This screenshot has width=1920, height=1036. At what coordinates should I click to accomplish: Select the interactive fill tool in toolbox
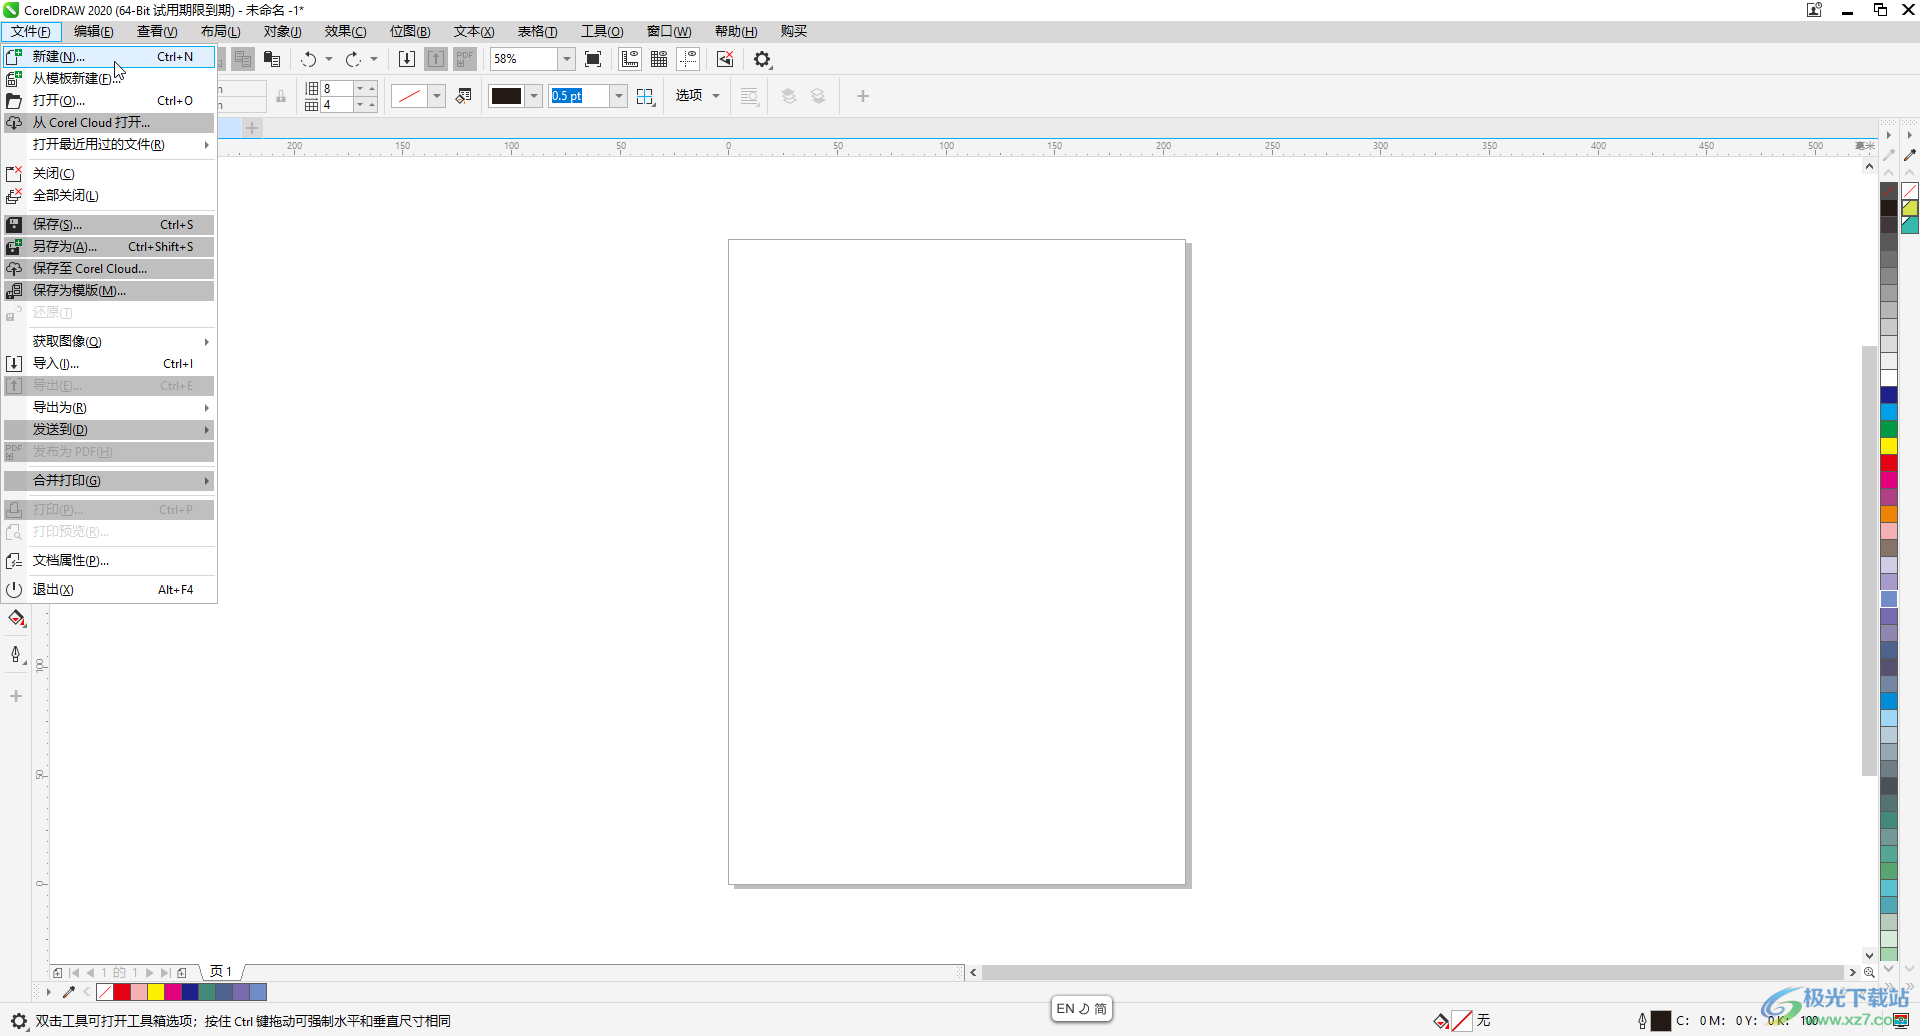coord(17,619)
